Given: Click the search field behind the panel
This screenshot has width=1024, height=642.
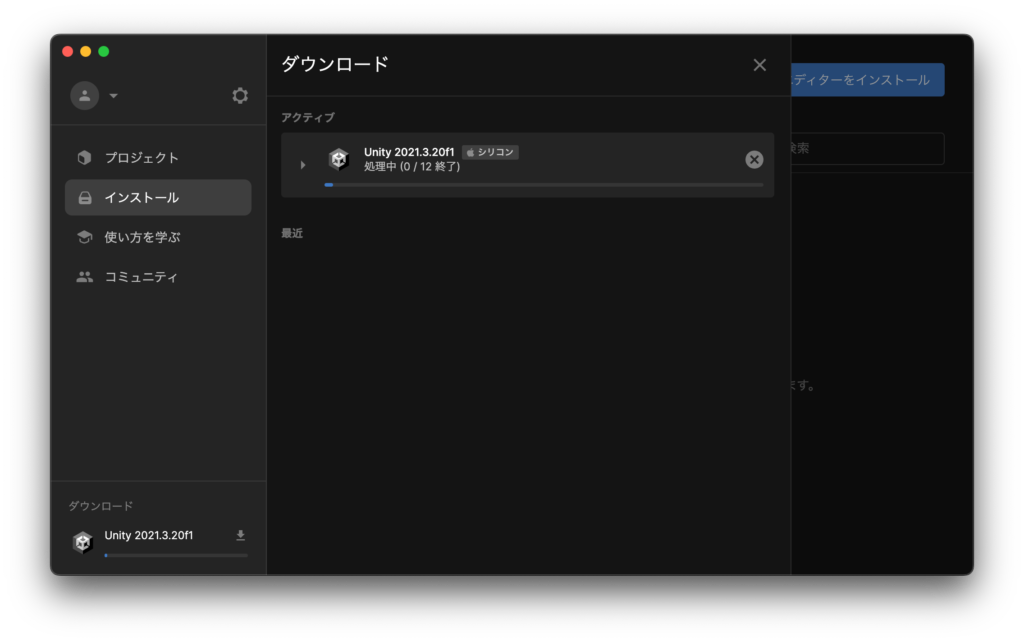Looking at the screenshot, I should (x=867, y=149).
